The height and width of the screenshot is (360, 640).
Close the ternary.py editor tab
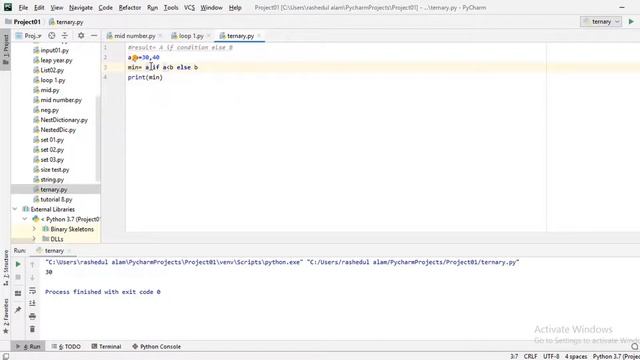pos(259,36)
